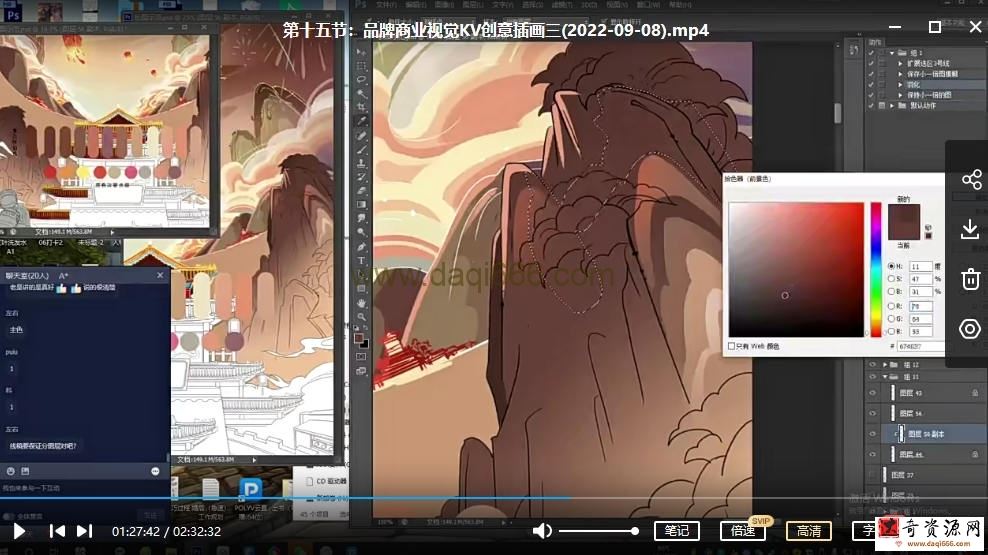Click the H value input field
Viewport: 988px width, 555px height.
tap(921, 266)
